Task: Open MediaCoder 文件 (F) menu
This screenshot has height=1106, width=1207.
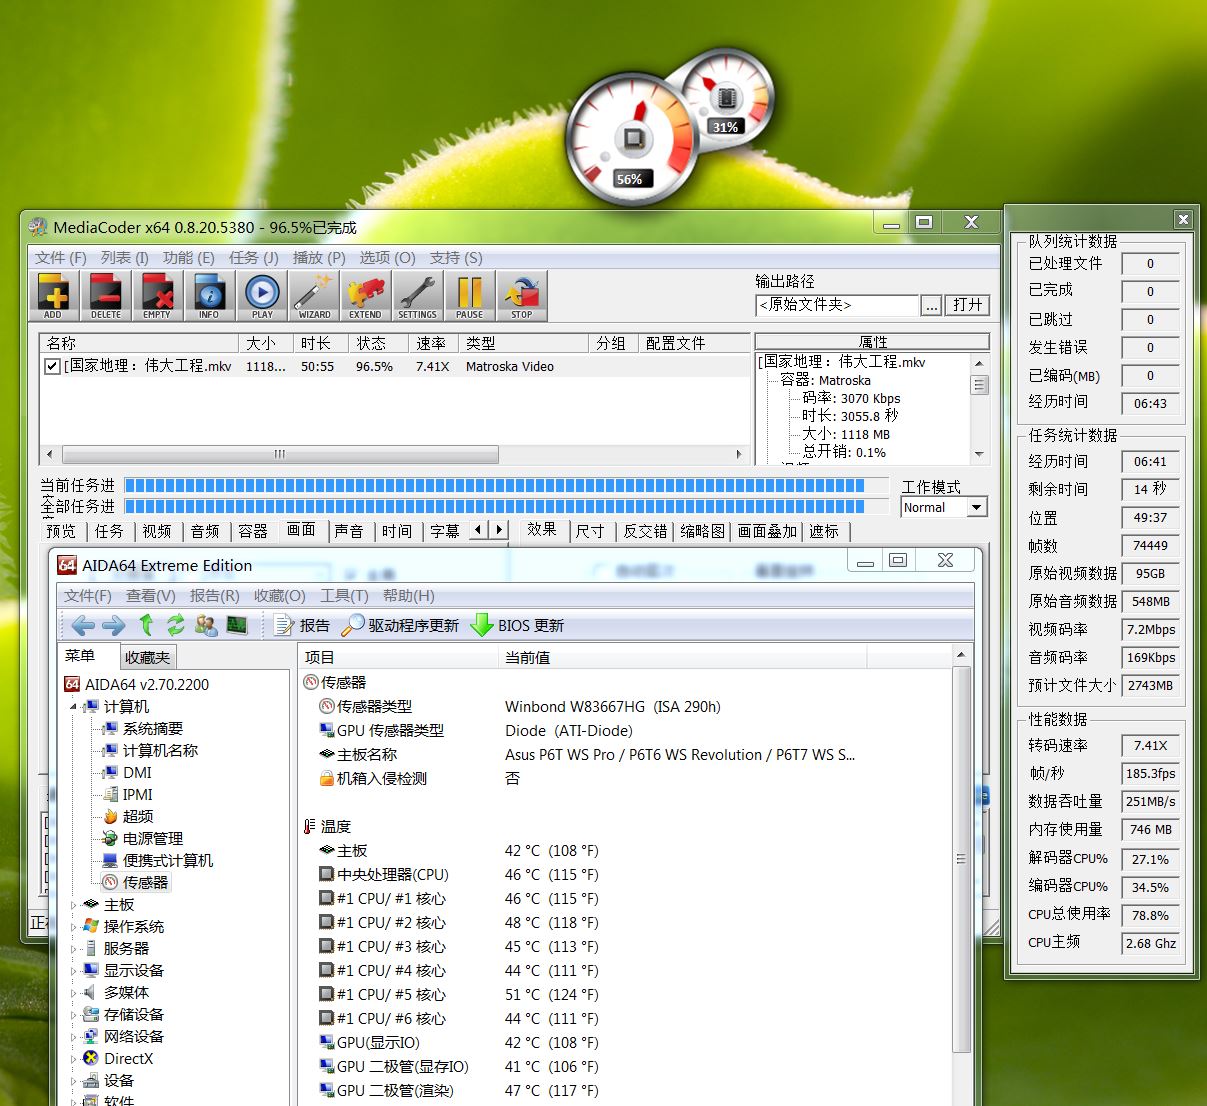Action: click(60, 257)
